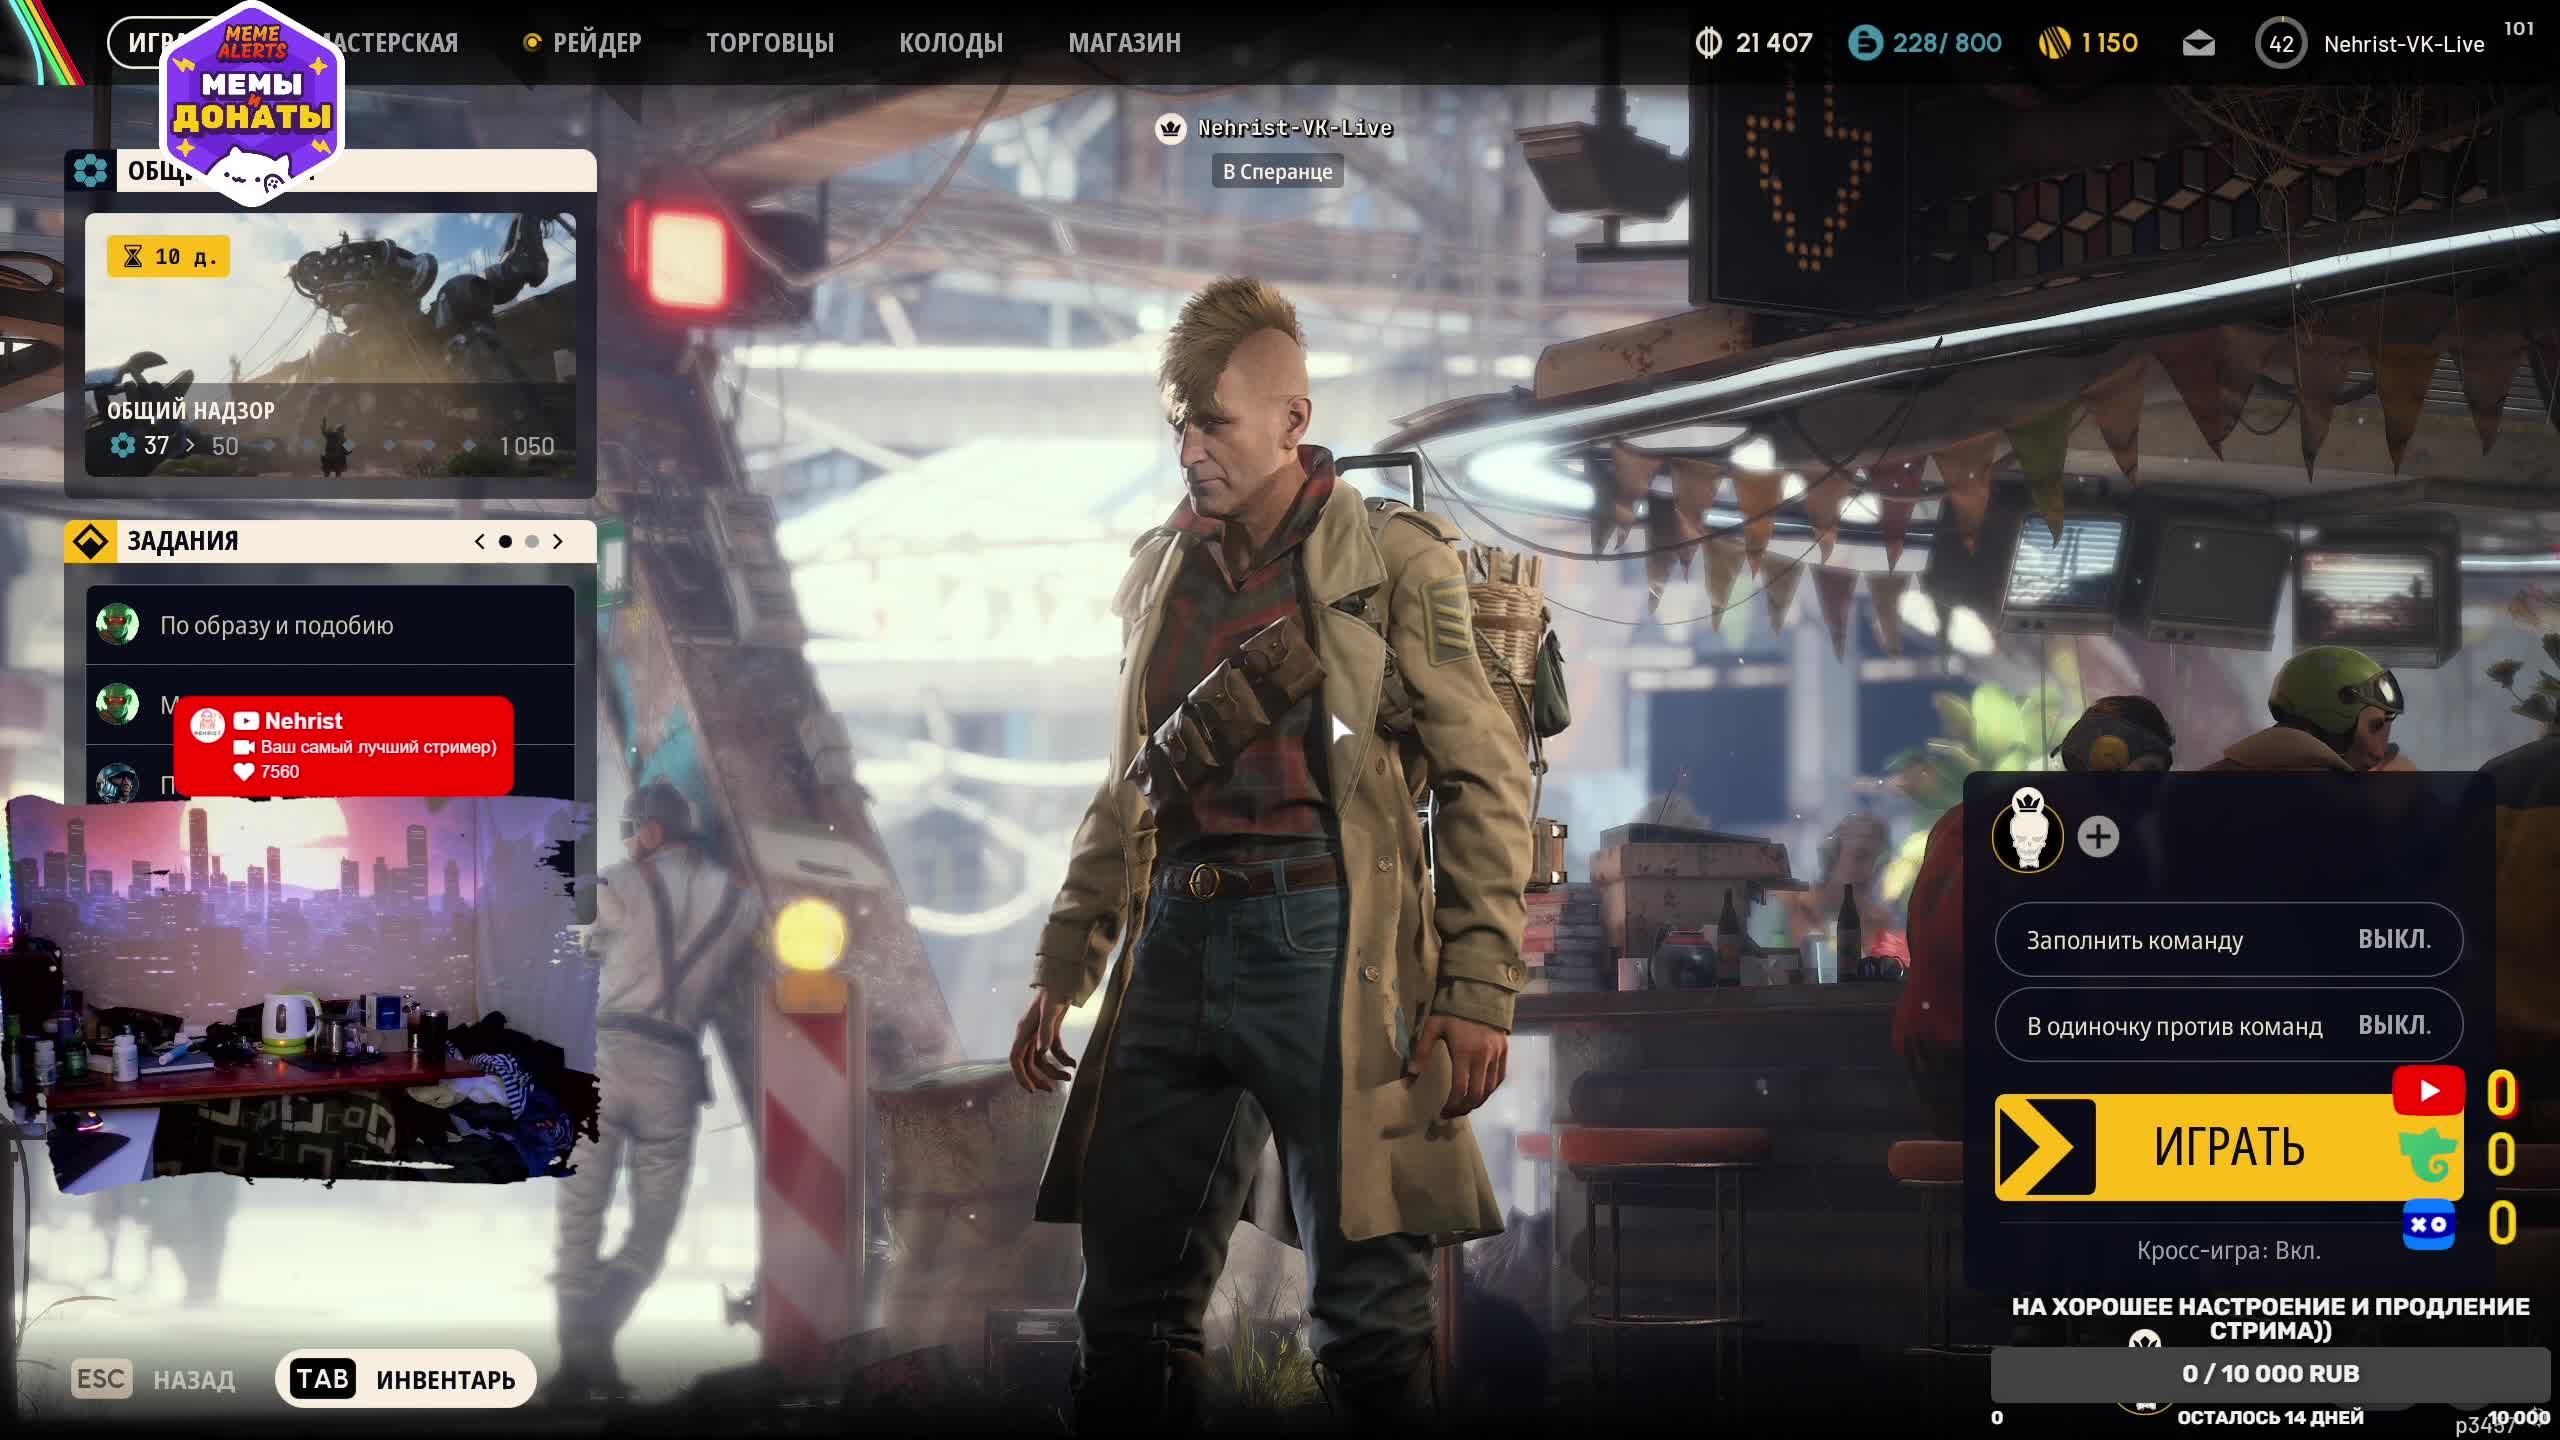Viewport: 2560px width, 1440px height.
Task: Click the yellow quests diamond icon
Action: pyautogui.click(x=90, y=541)
